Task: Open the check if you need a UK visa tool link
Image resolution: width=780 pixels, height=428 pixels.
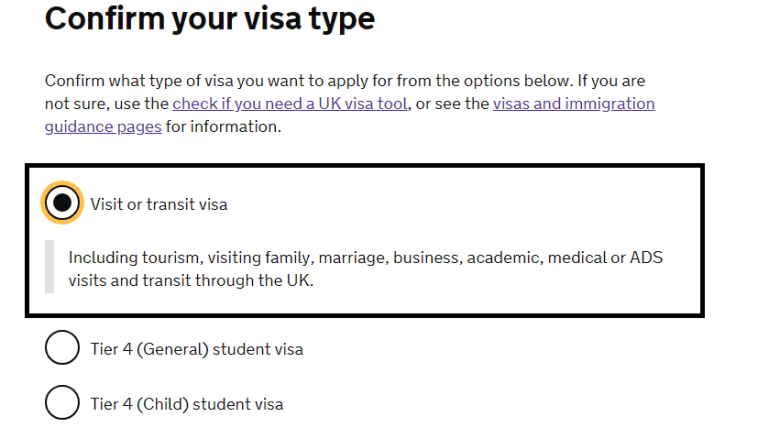Action: coord(290,104)
